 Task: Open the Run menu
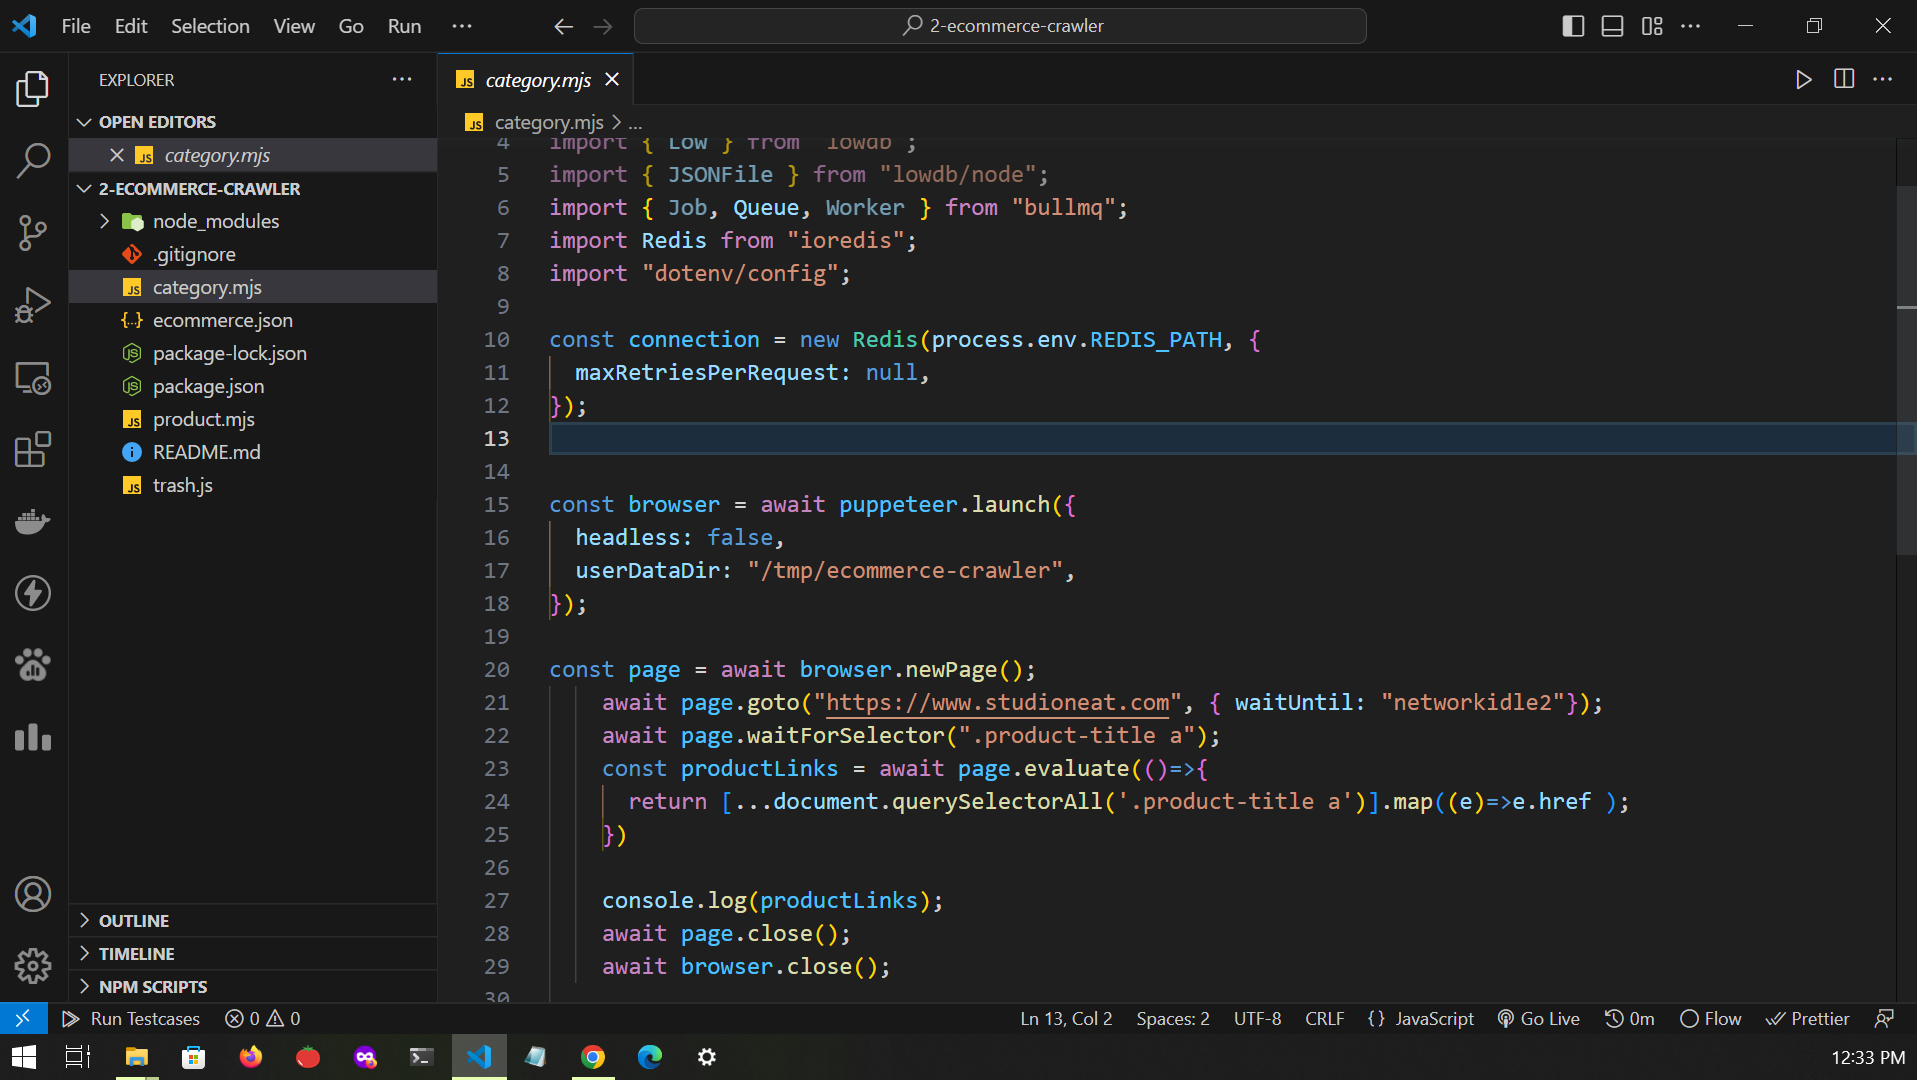(x=404, y=26)
